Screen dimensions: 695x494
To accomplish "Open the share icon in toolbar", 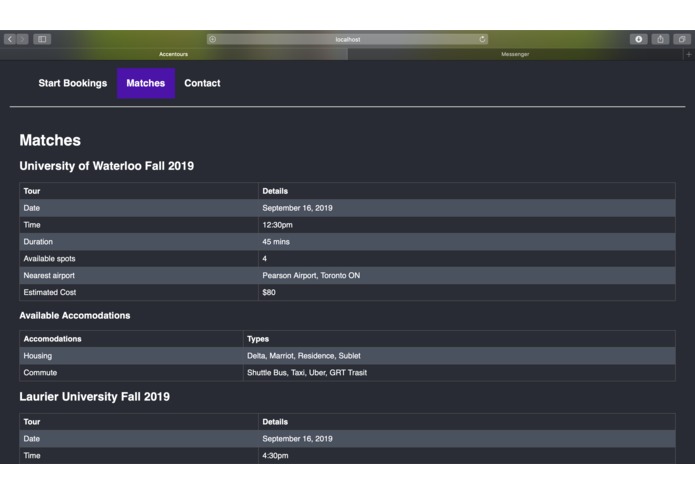I will tap(660, 39).
